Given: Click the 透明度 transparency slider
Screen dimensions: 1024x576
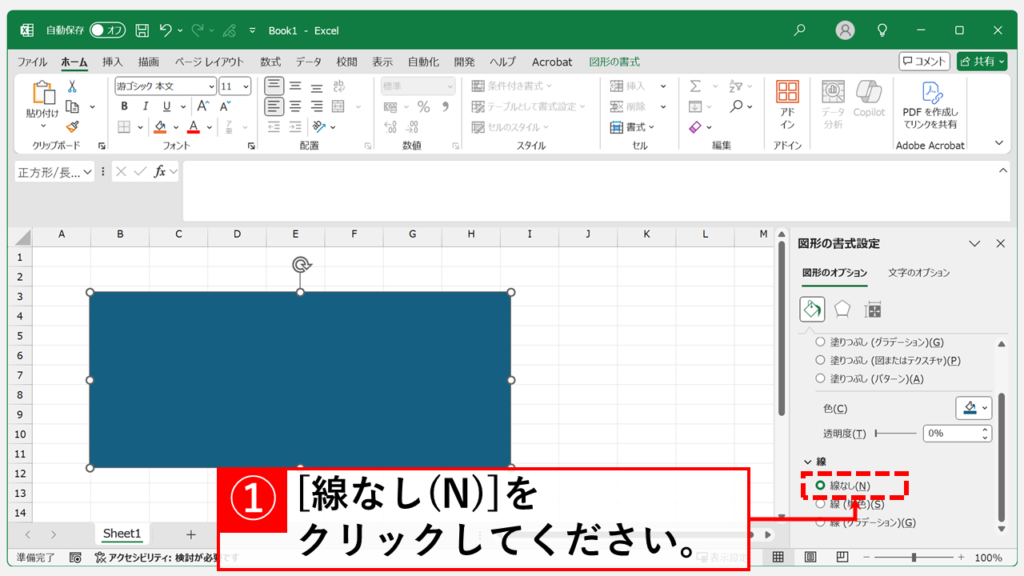Looking at the screenshot, I should [896, 434].
